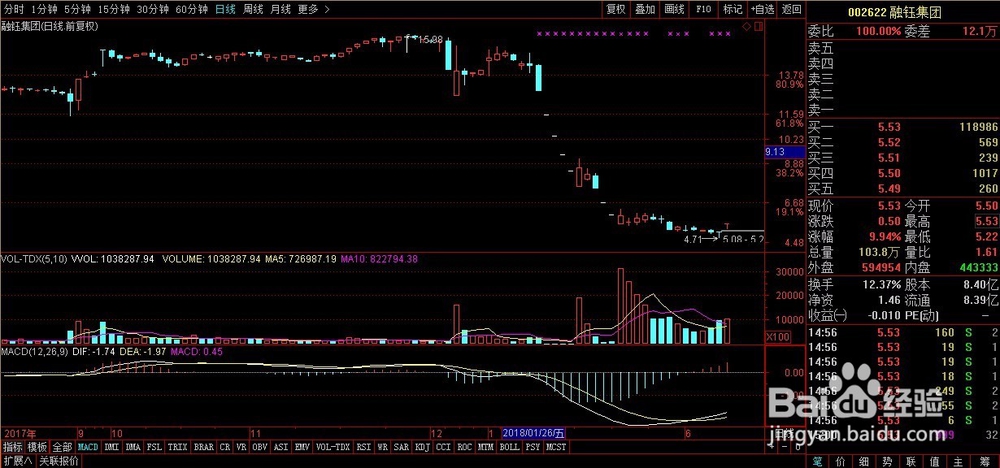Image resolution: width=1000 pixels, height=468 pixels.
Task: Select the KDJ indicator
Action: (x=423, y=447)
